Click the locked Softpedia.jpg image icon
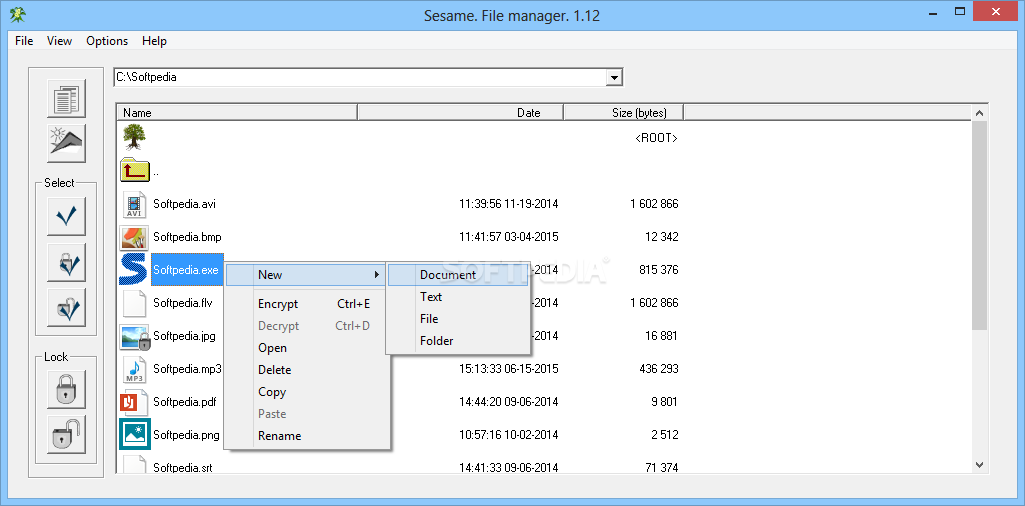The image size is (1025, 506). tap(135, 337)
